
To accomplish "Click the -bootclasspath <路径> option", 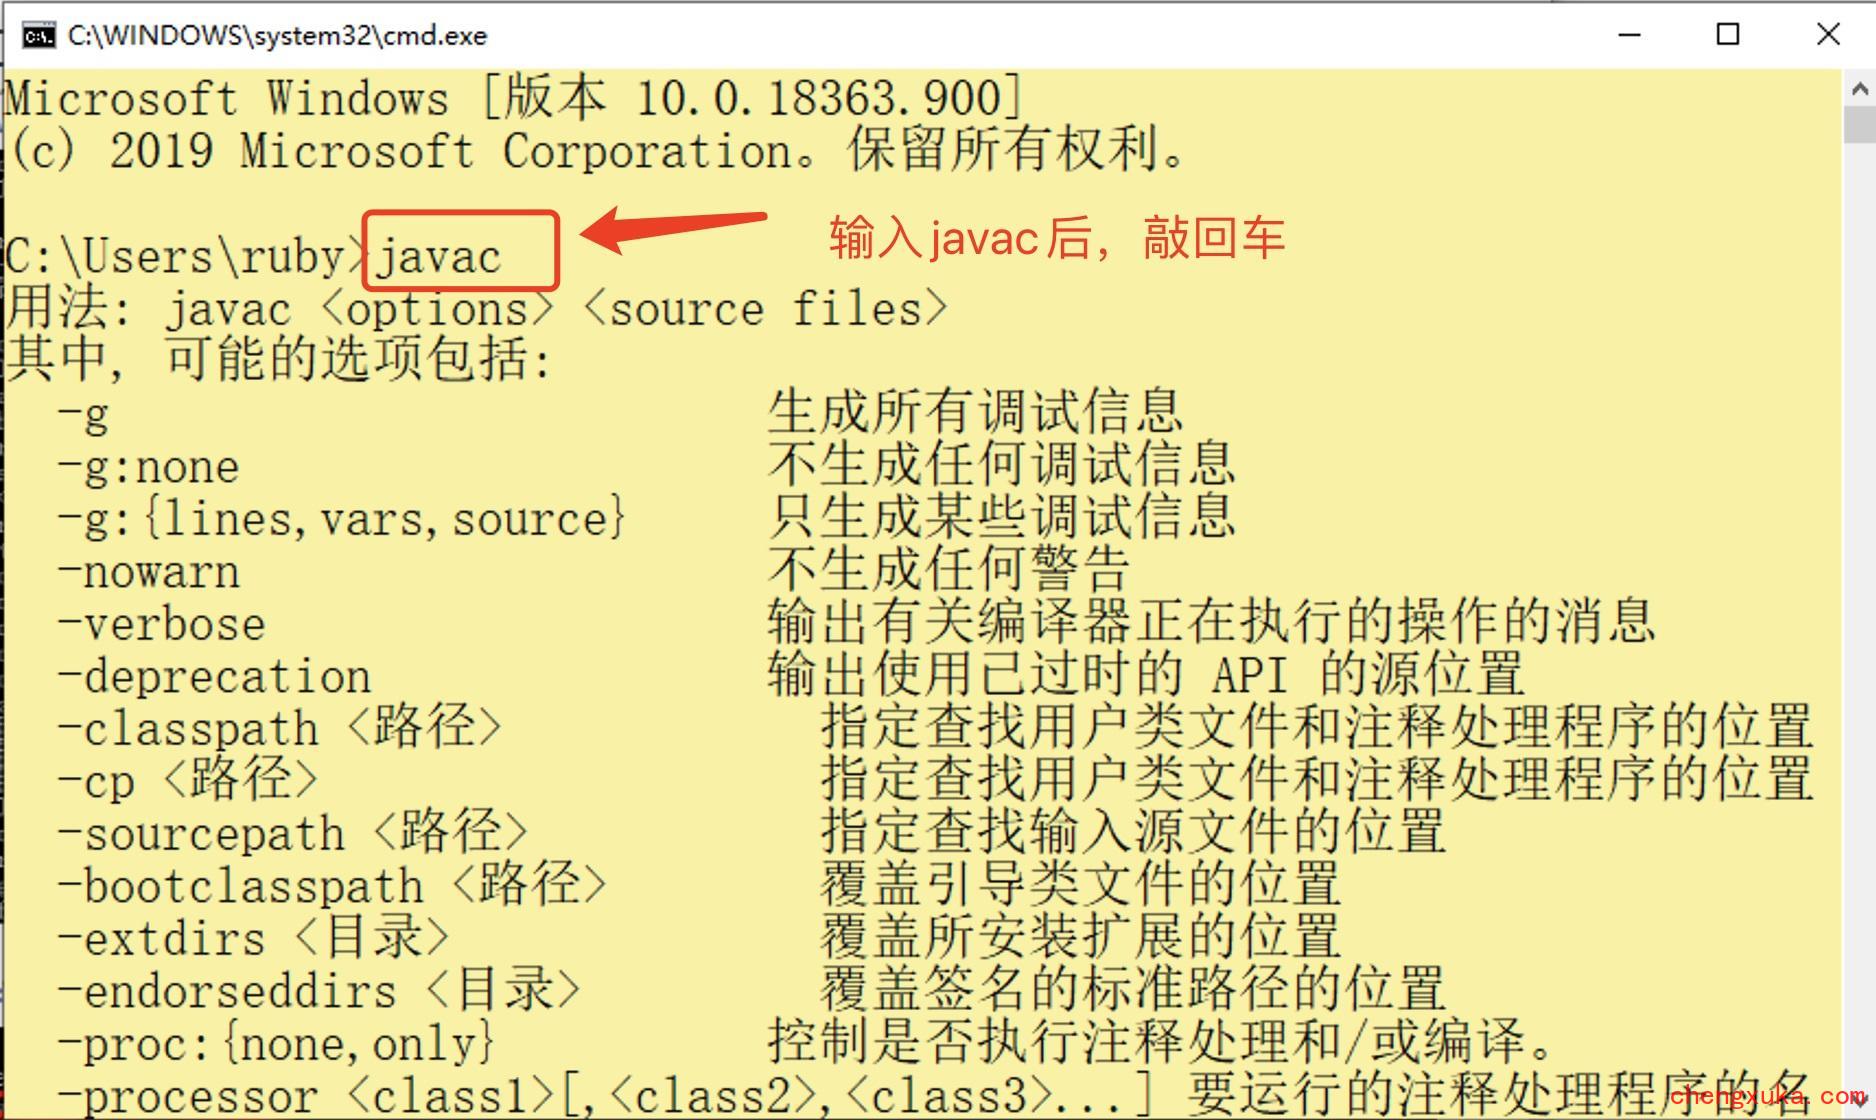I will point(332,886).
